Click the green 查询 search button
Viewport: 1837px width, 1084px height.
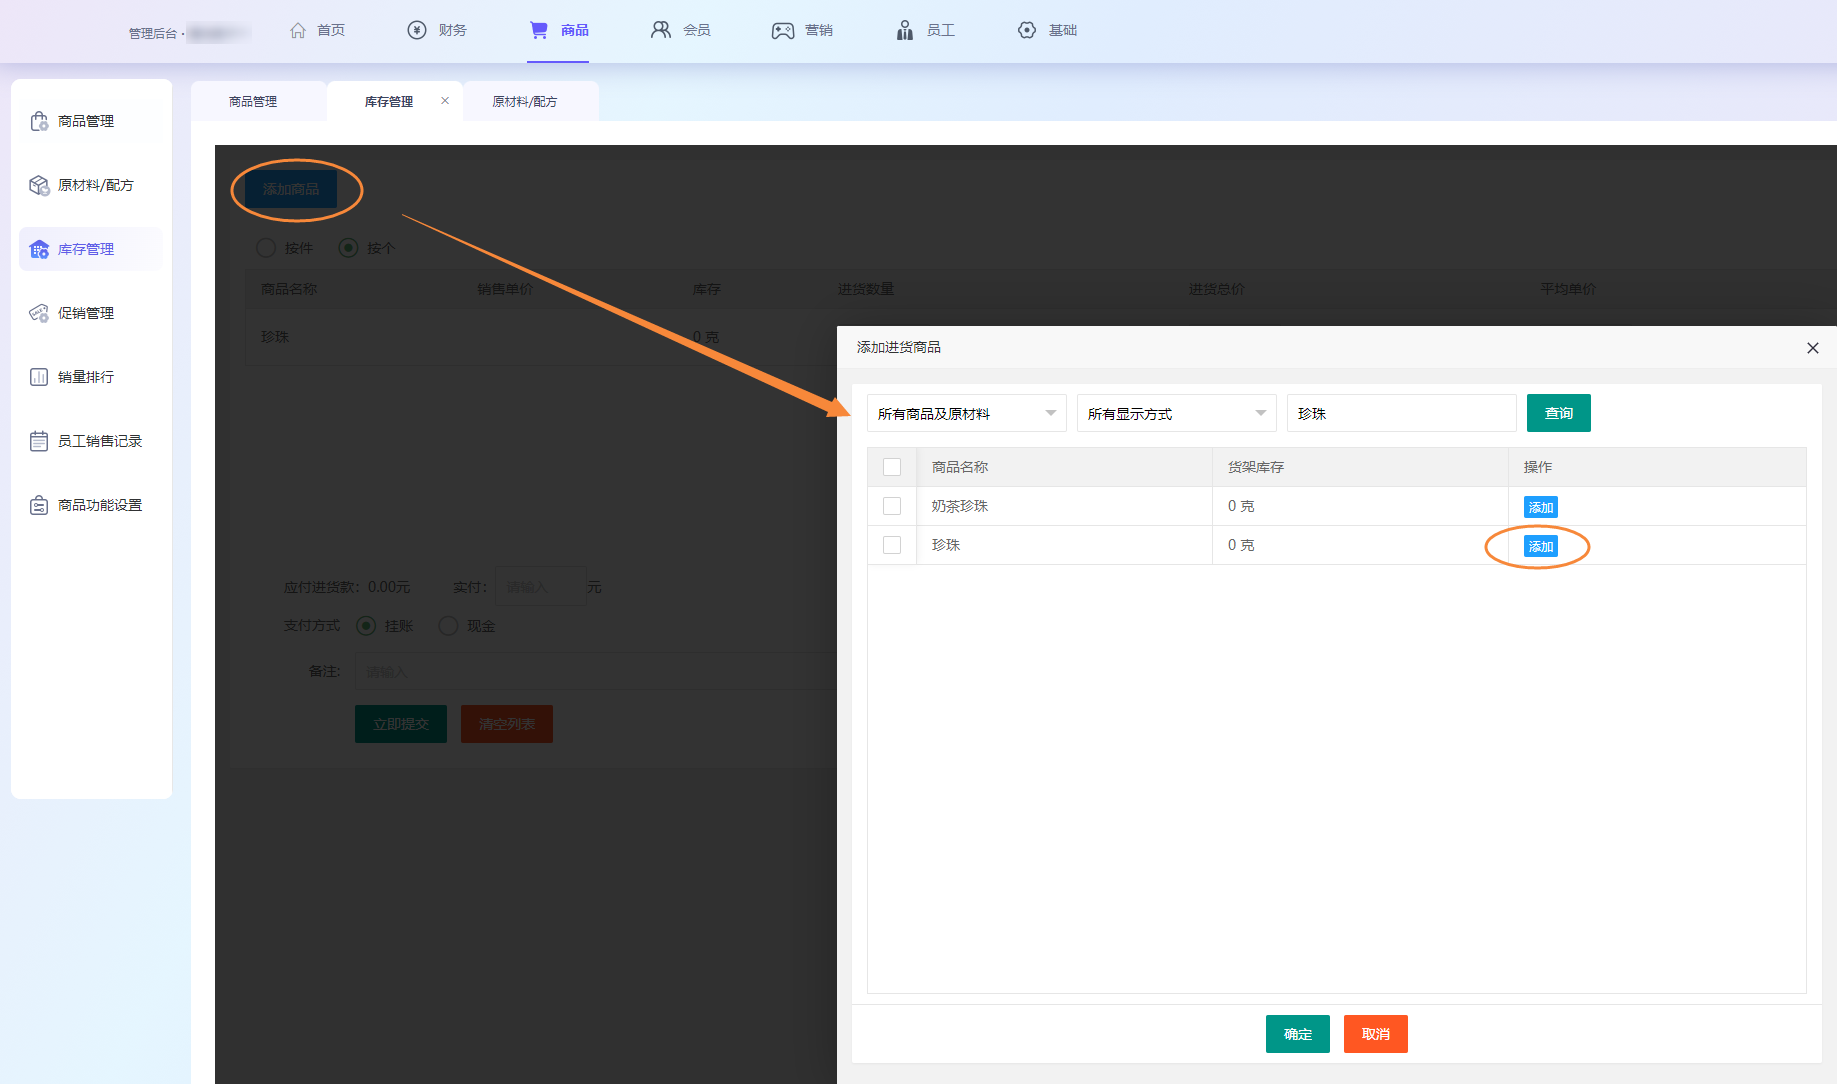pos(1558,413)
